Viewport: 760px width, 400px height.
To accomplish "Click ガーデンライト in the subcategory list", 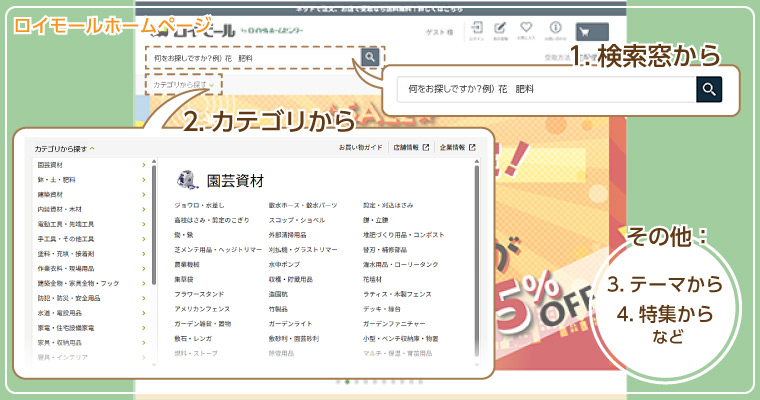I will coord(290,324).
